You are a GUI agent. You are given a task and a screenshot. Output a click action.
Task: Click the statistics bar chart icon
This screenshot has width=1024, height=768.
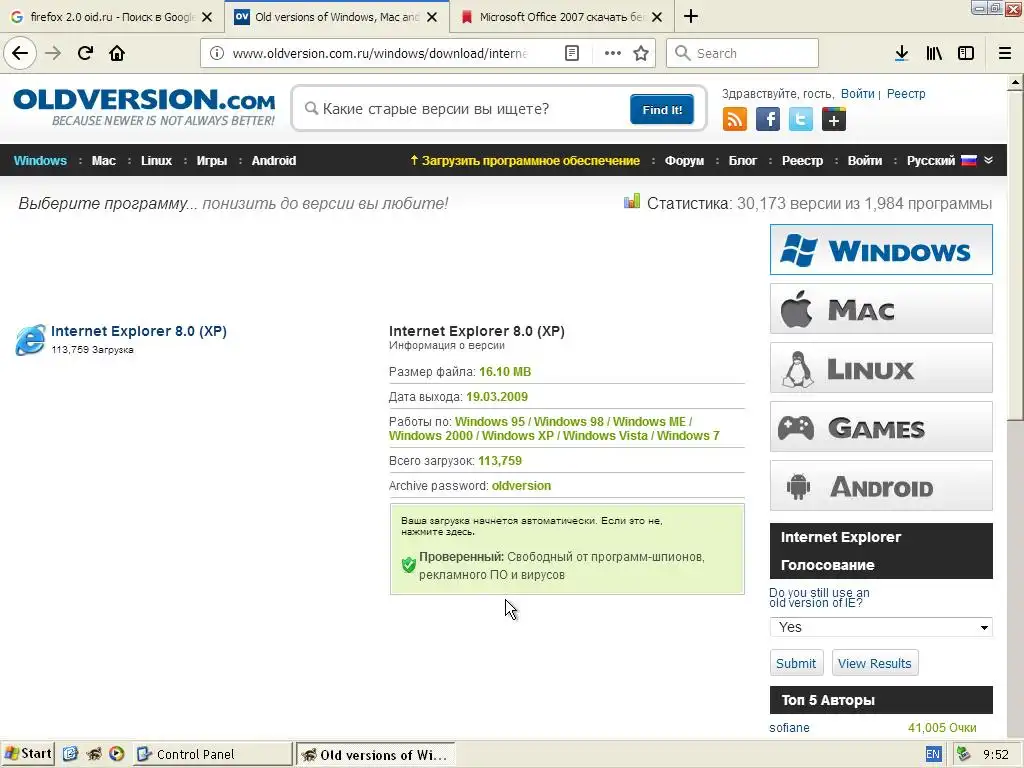(632, 201)
